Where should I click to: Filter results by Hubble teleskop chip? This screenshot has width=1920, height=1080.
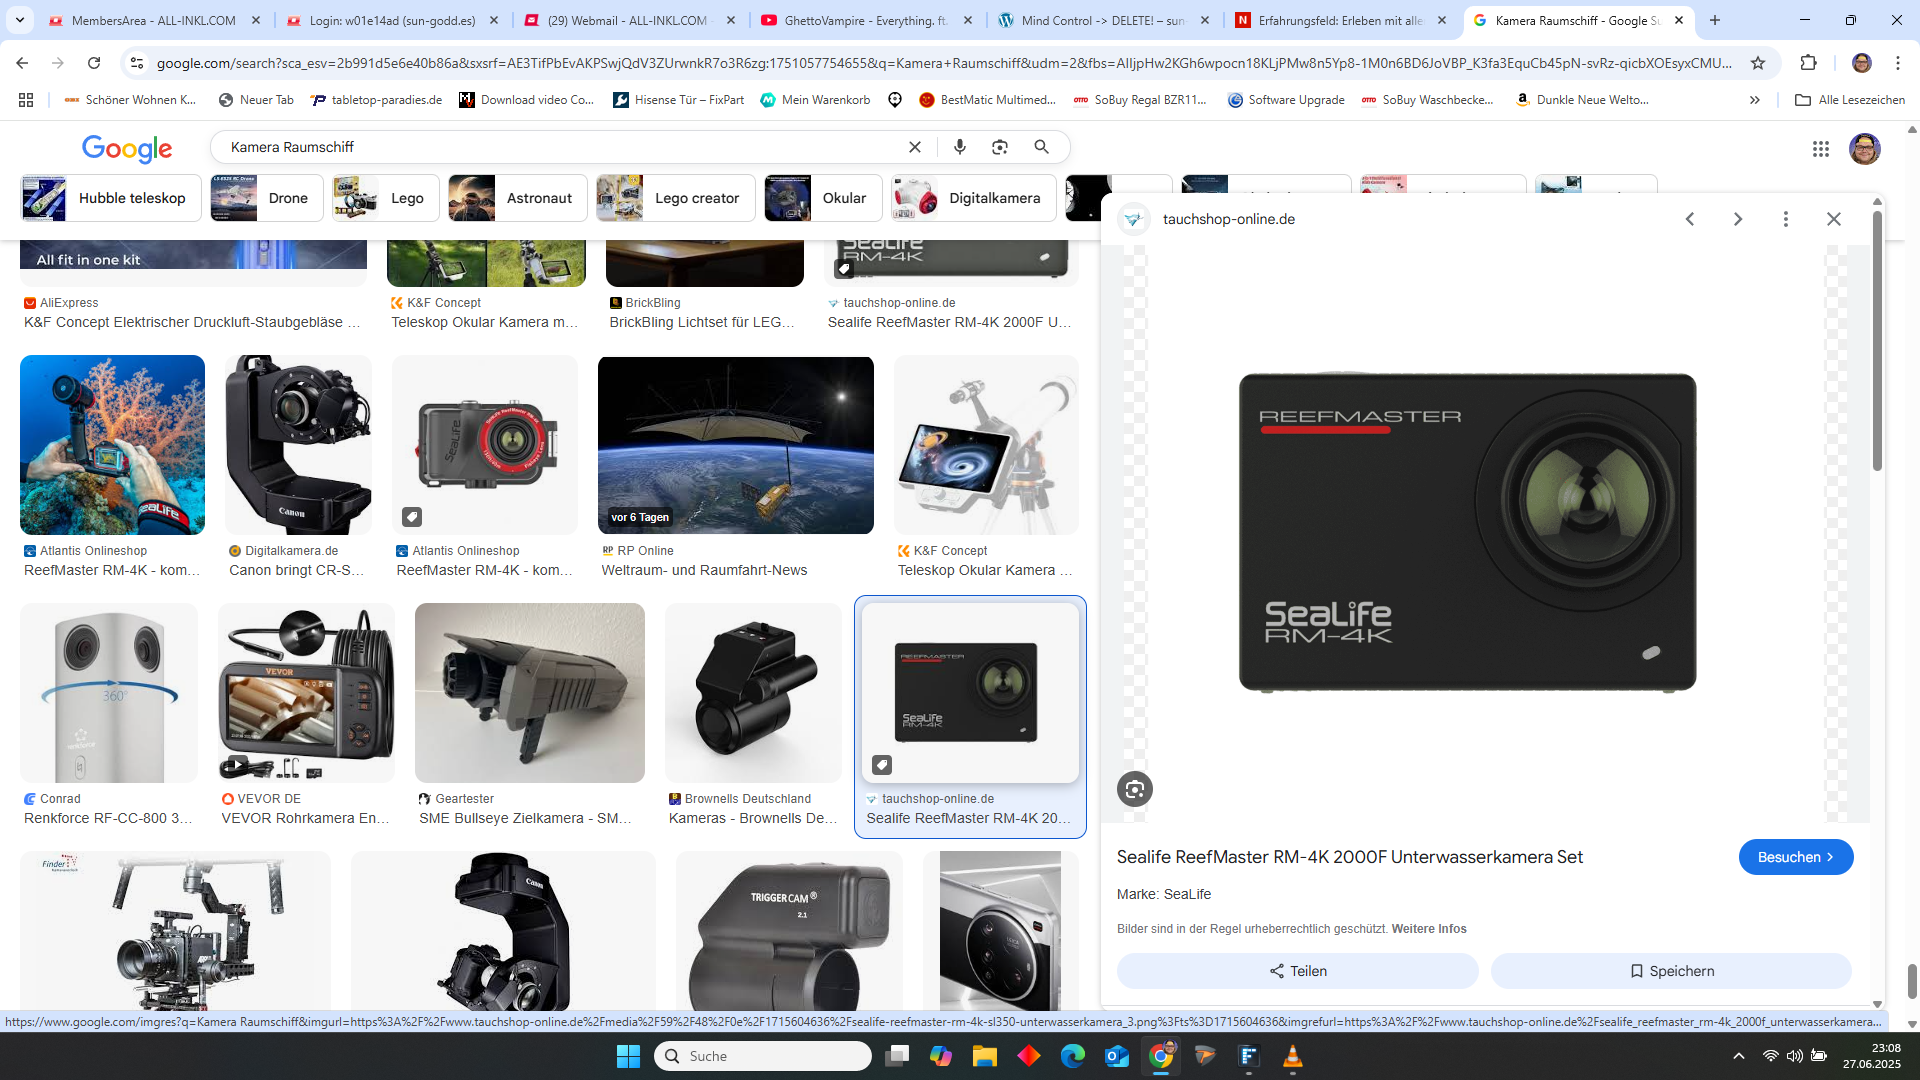pos(111,198)
